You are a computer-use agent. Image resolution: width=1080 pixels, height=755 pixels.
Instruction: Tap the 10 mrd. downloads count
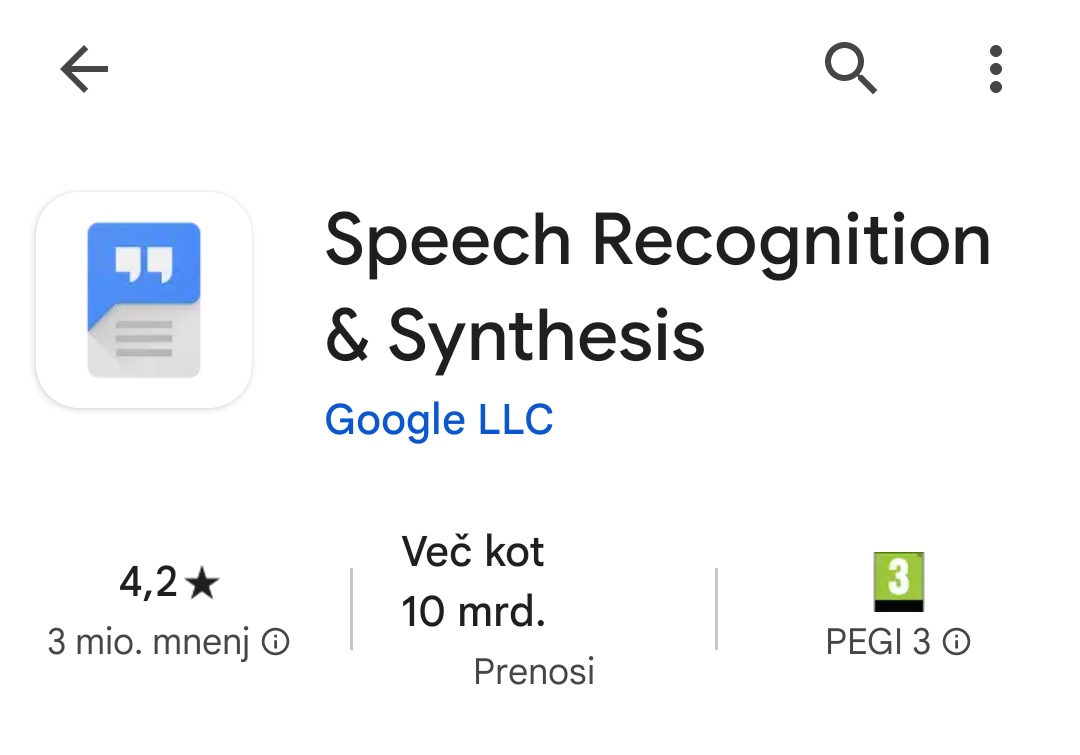(x=473, y=611)
